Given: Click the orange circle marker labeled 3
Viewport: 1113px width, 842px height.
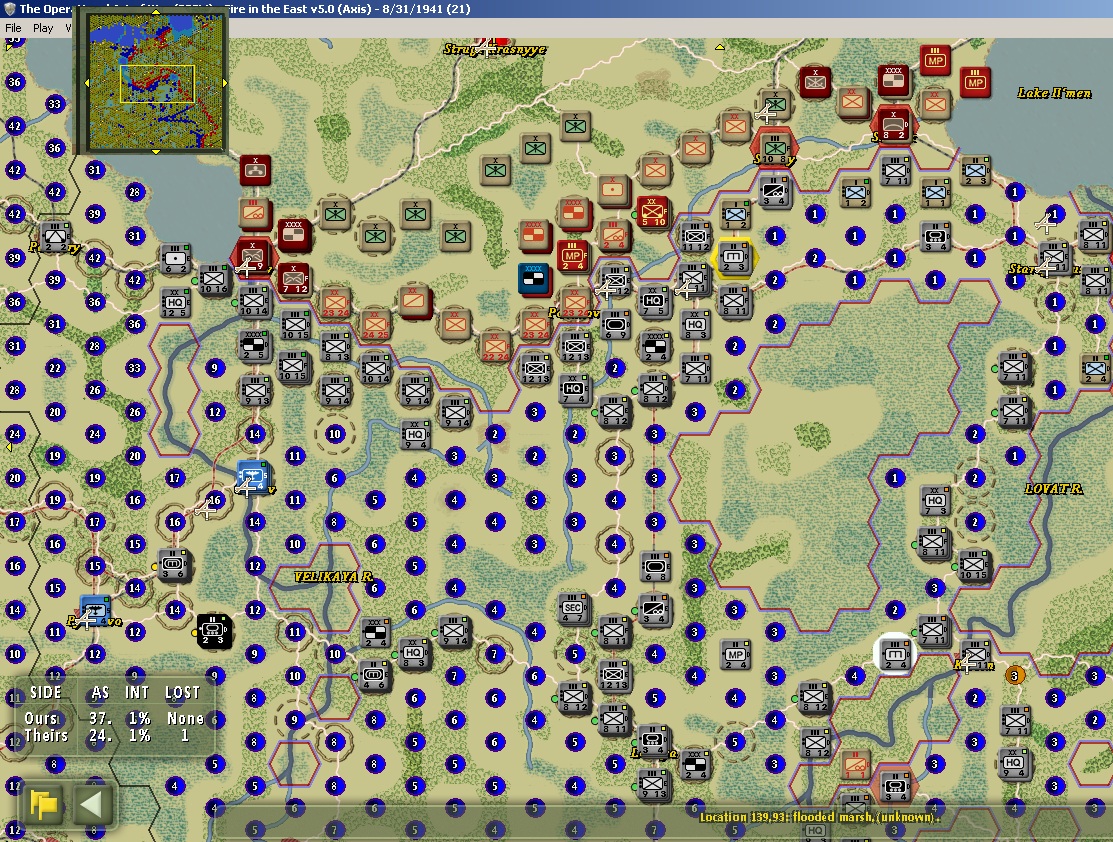Looking at the screenshot, I should click(x=1014, y=675).
